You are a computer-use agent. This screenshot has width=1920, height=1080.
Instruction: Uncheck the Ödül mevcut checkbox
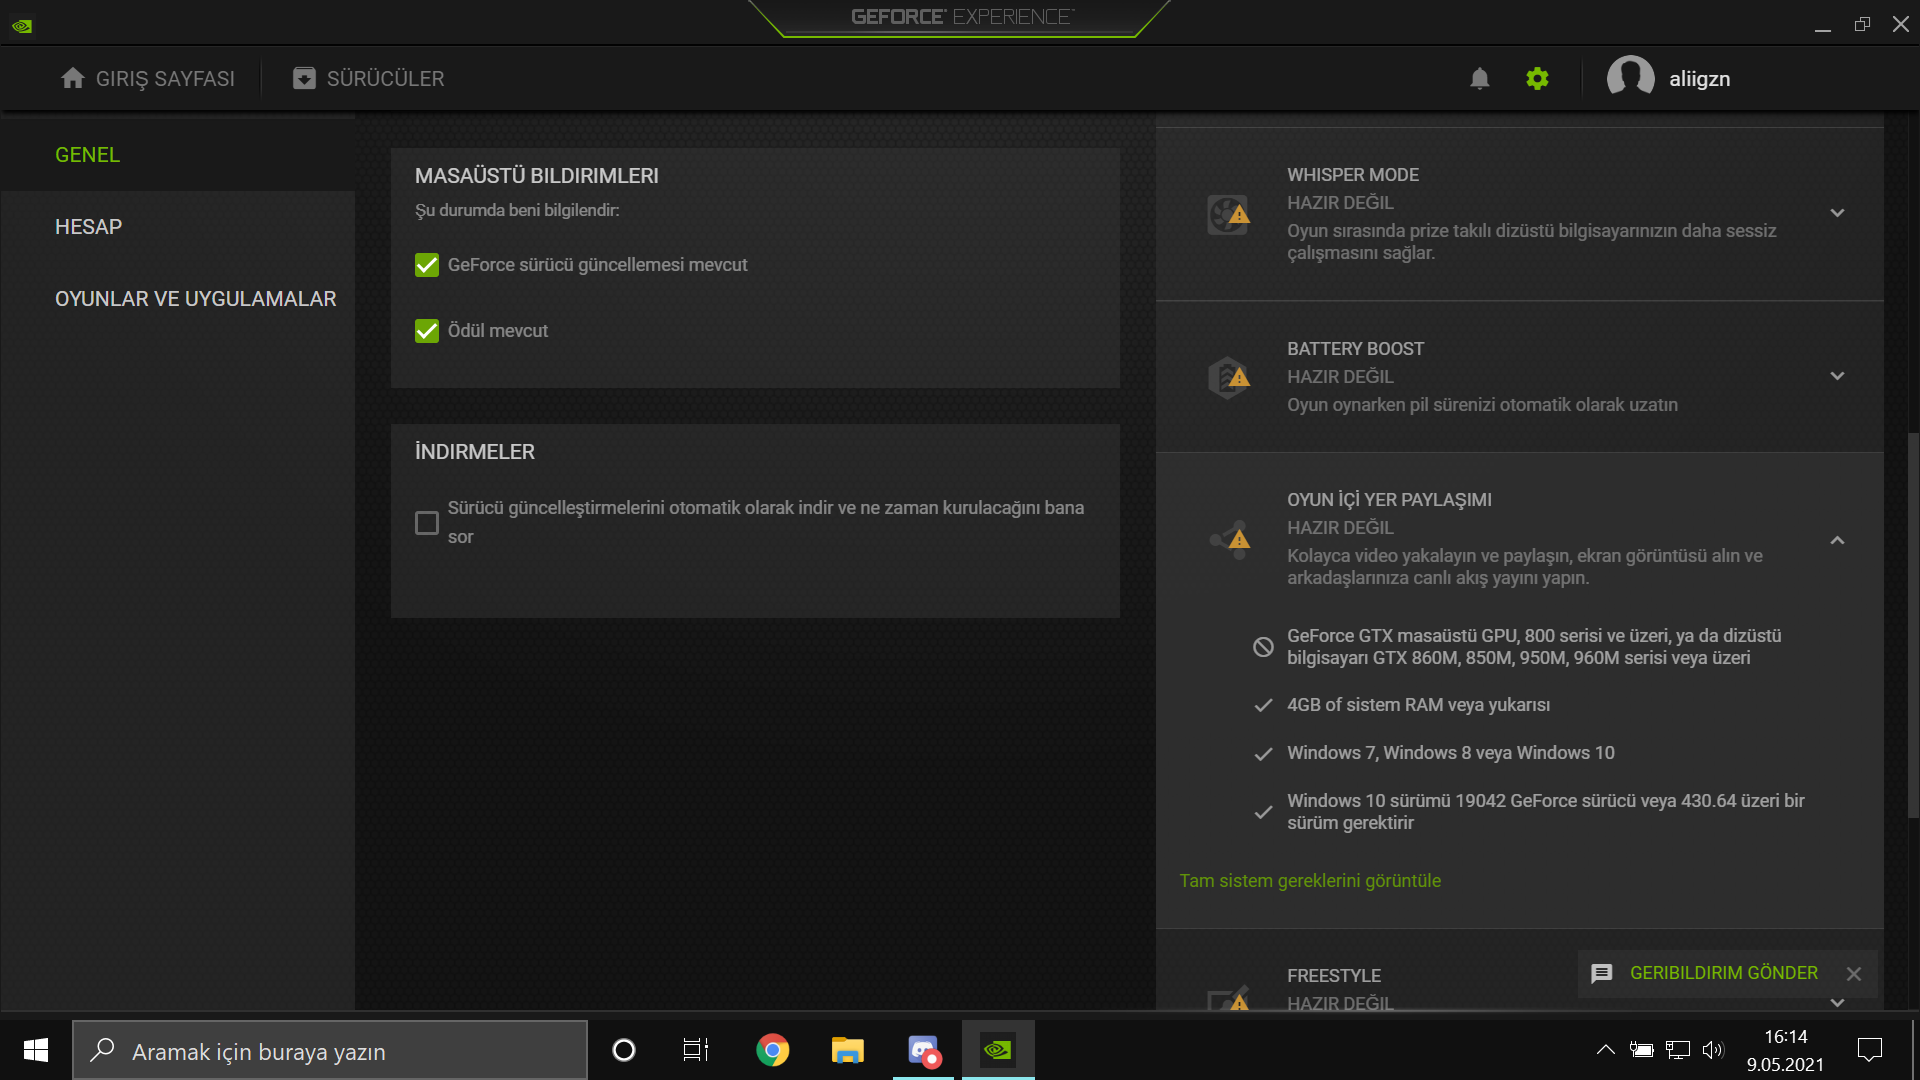pyautogui.click(x=427, y=331)
